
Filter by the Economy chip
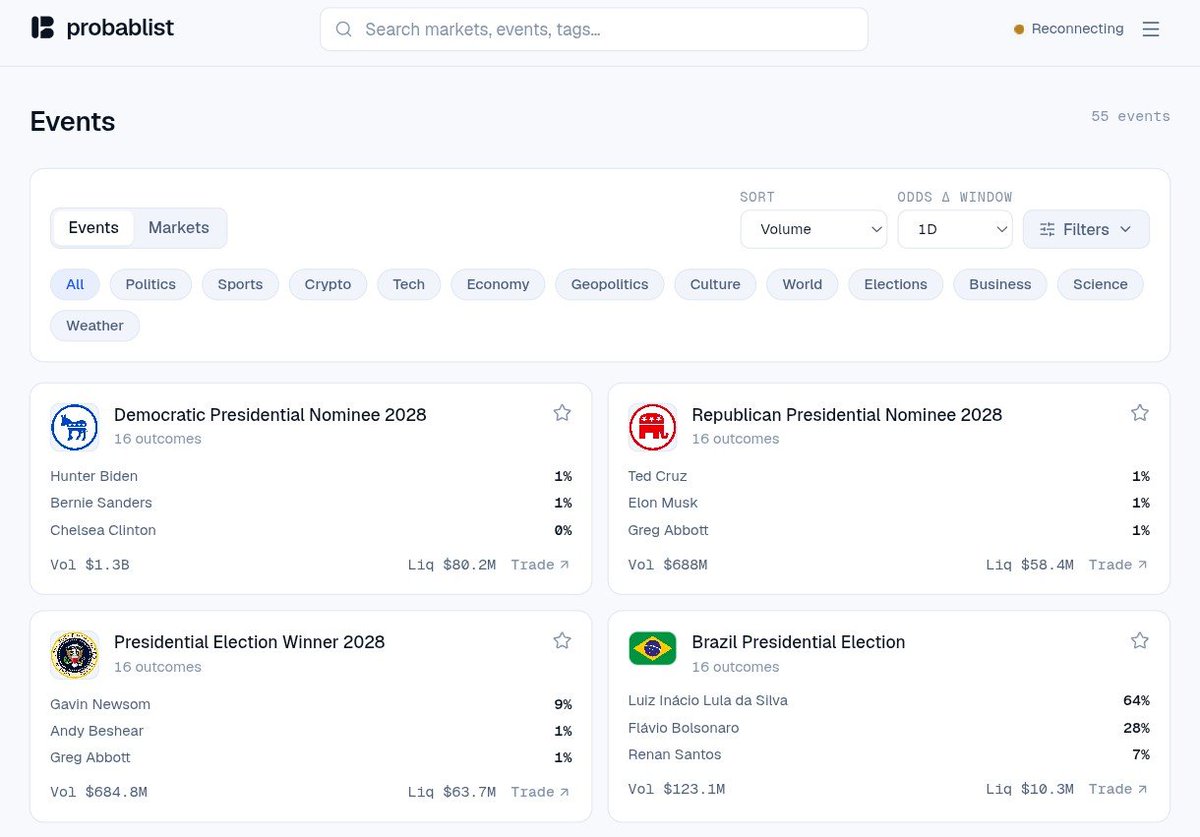point(498,284)
